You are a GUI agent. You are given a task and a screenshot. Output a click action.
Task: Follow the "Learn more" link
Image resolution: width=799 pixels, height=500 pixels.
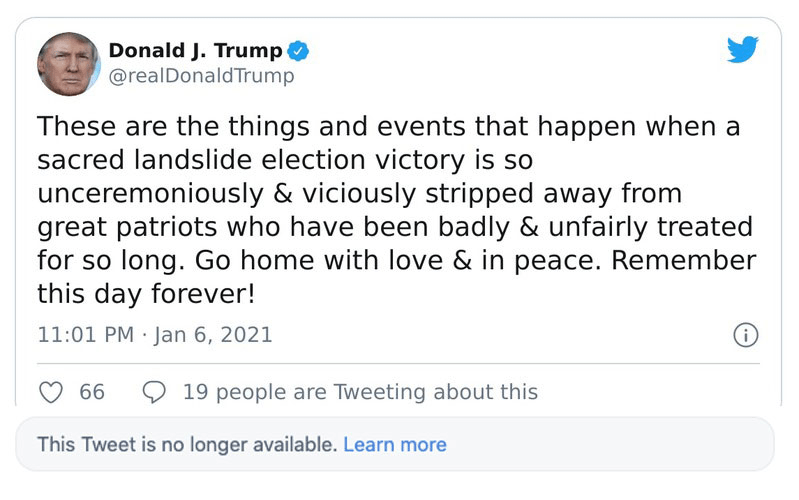395,444
